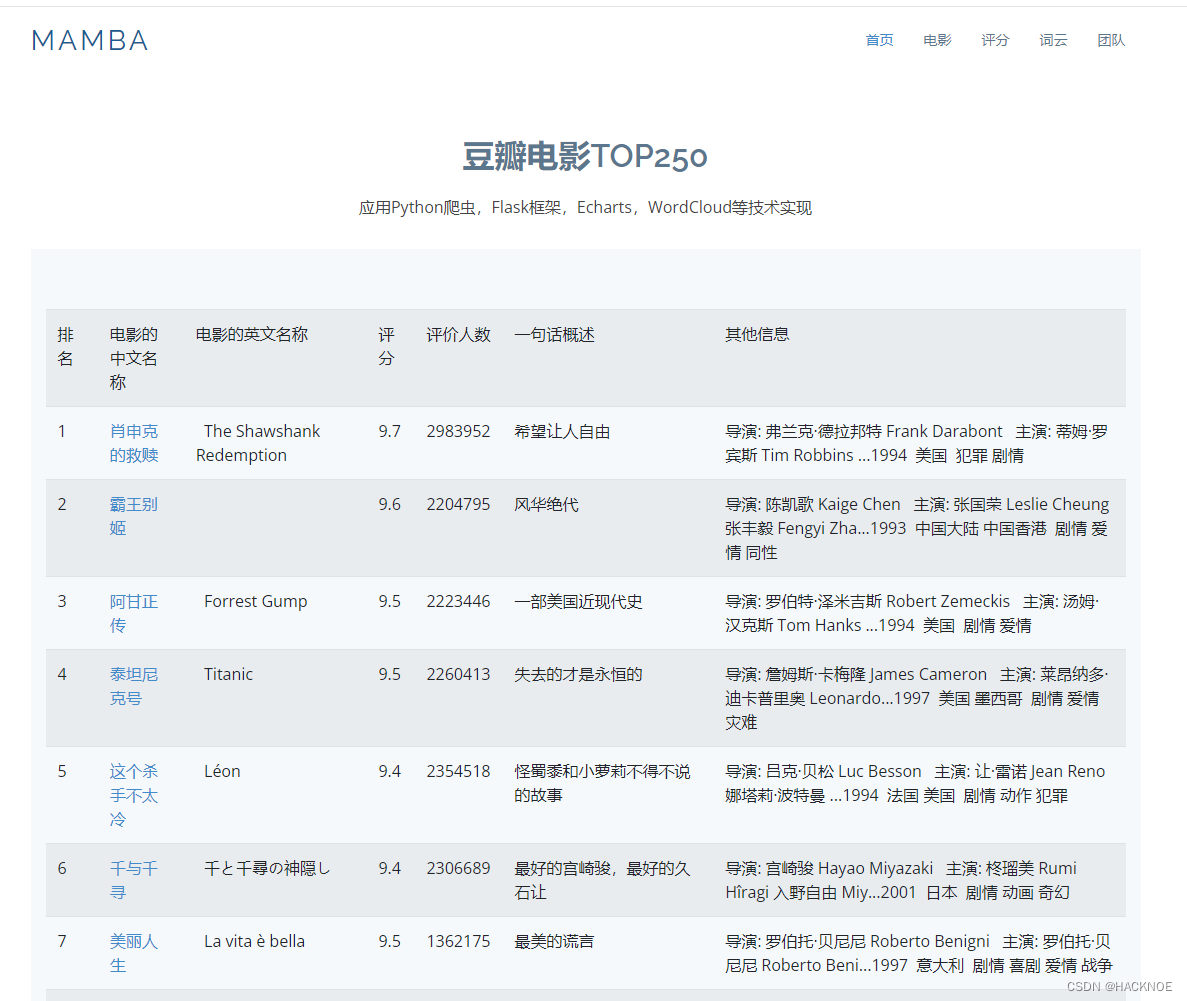Open the 泰坦尼克号 movie link
1187x1001 pixels.
point(134,685)
